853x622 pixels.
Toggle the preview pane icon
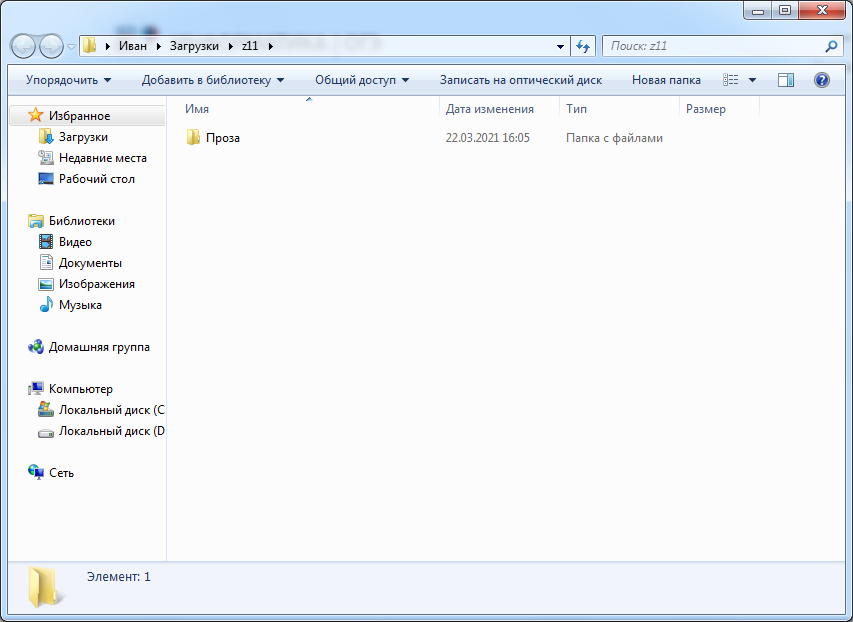point(786,80)
